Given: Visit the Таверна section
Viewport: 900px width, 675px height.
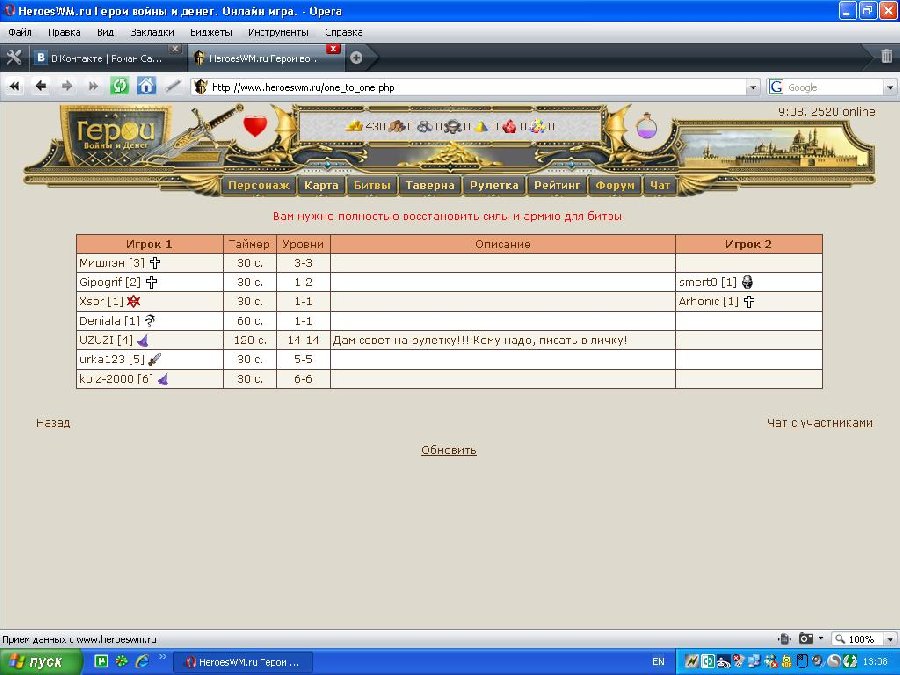Looking at the screenshot, I should click(x=430, y=185).
